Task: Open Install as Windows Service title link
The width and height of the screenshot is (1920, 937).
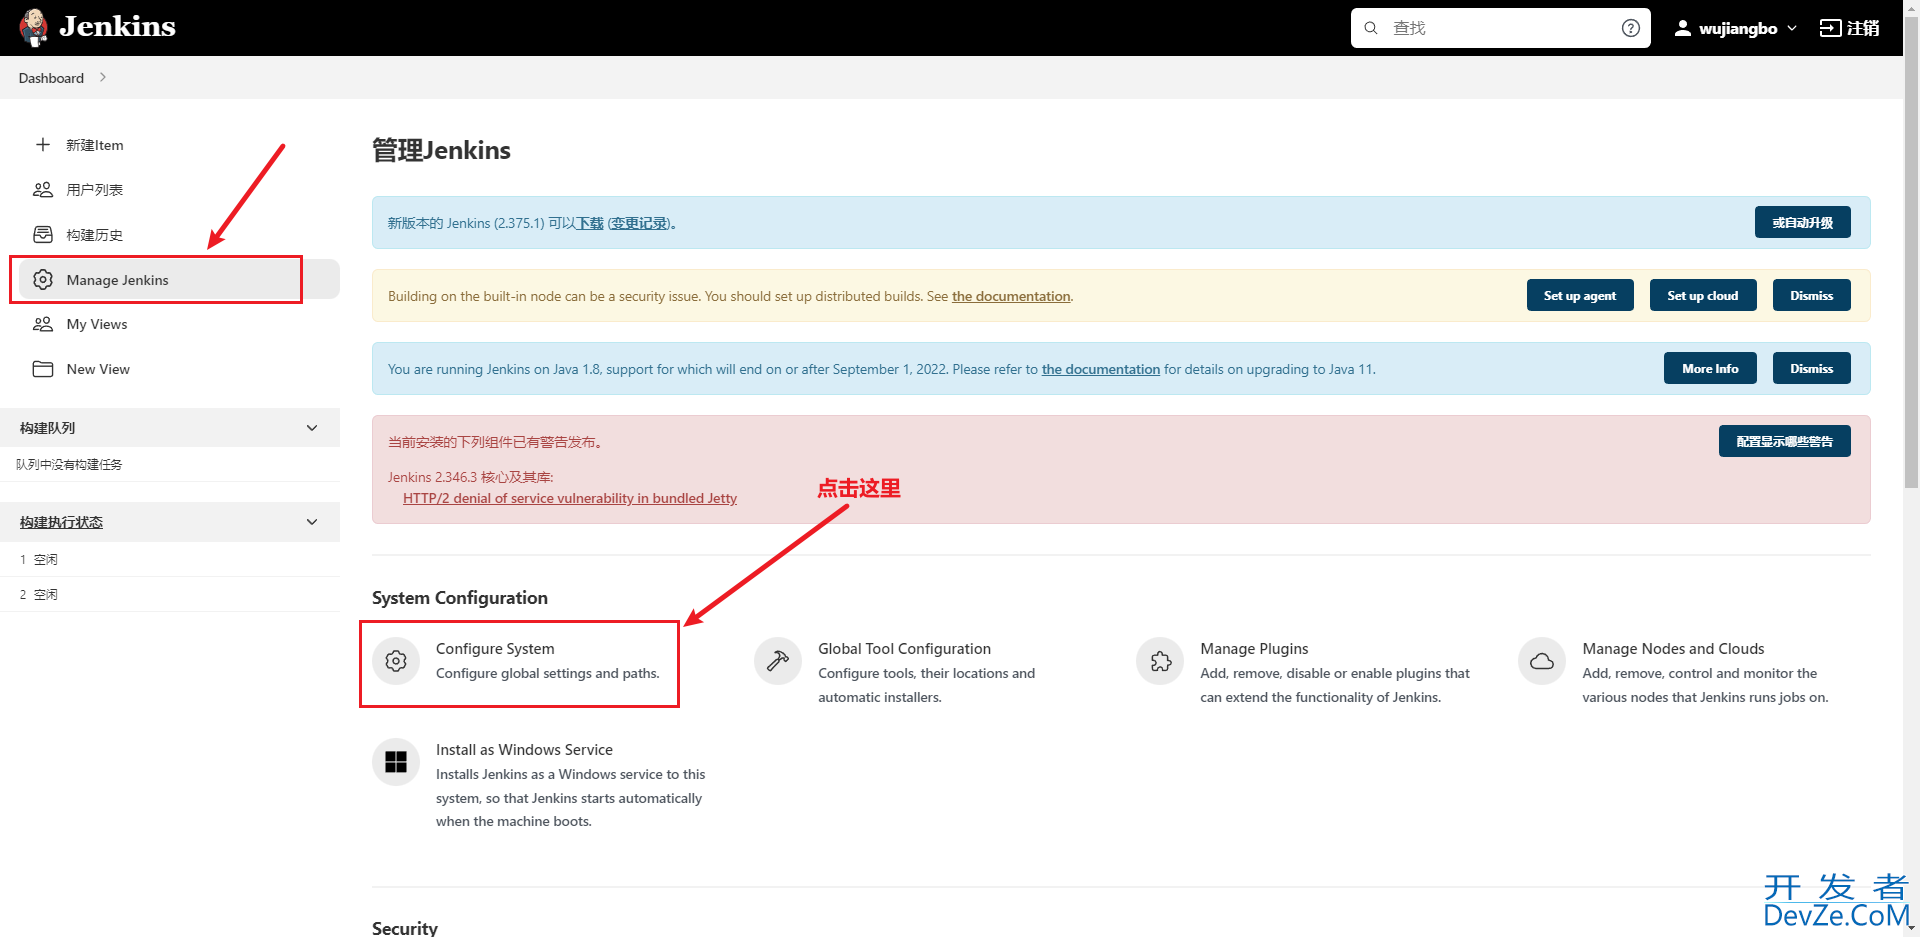Action: point(524,749)
